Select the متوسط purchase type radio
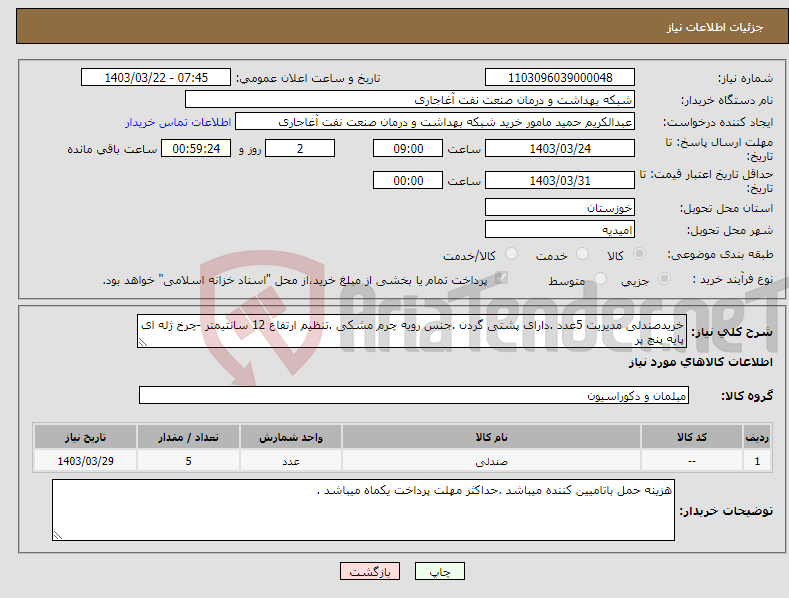This screenshot has width=789, height=598. 600,278
